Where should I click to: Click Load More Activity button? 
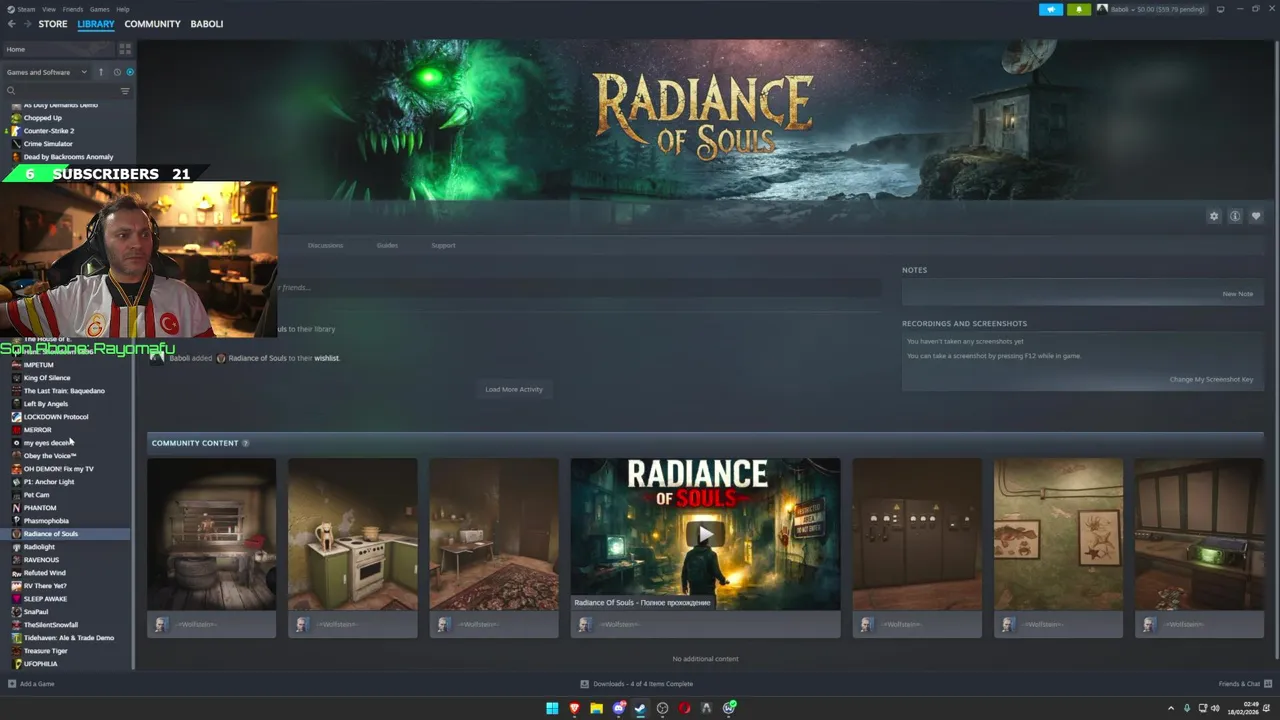[514, 389]
